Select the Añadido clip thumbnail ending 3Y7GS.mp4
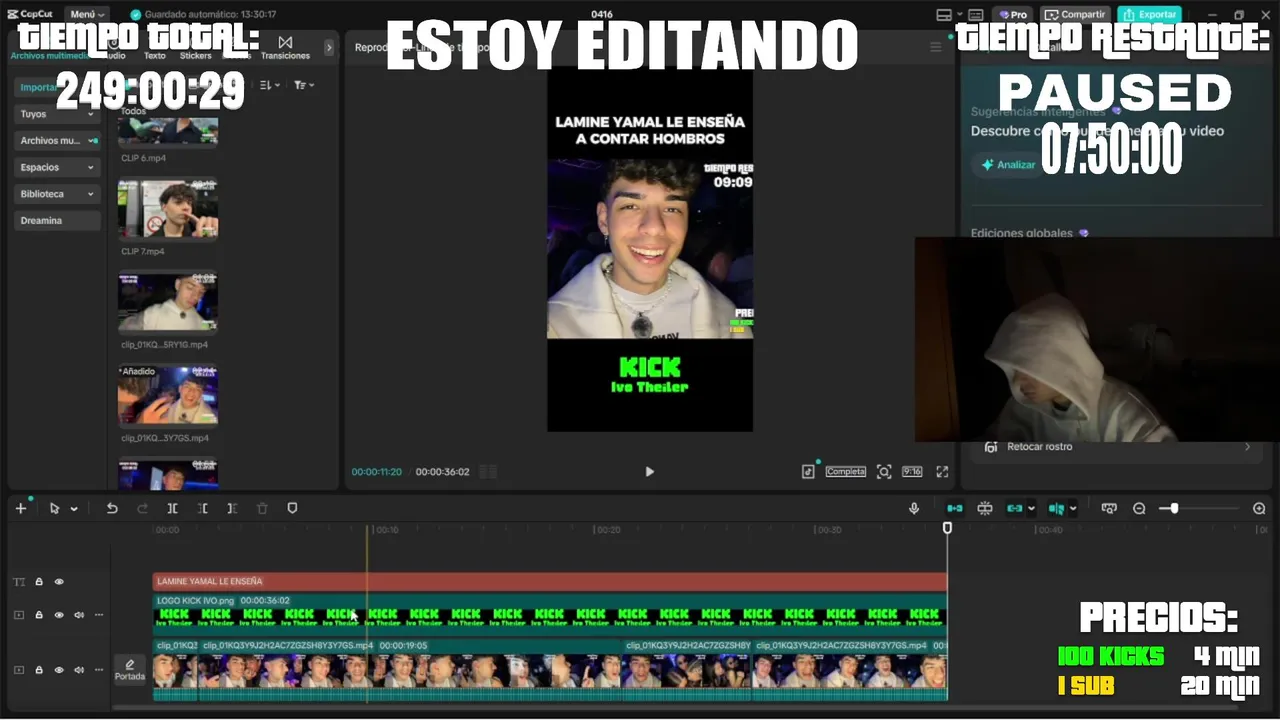The height and width of the screenshot is (720, 1280). tap(168, 395)
